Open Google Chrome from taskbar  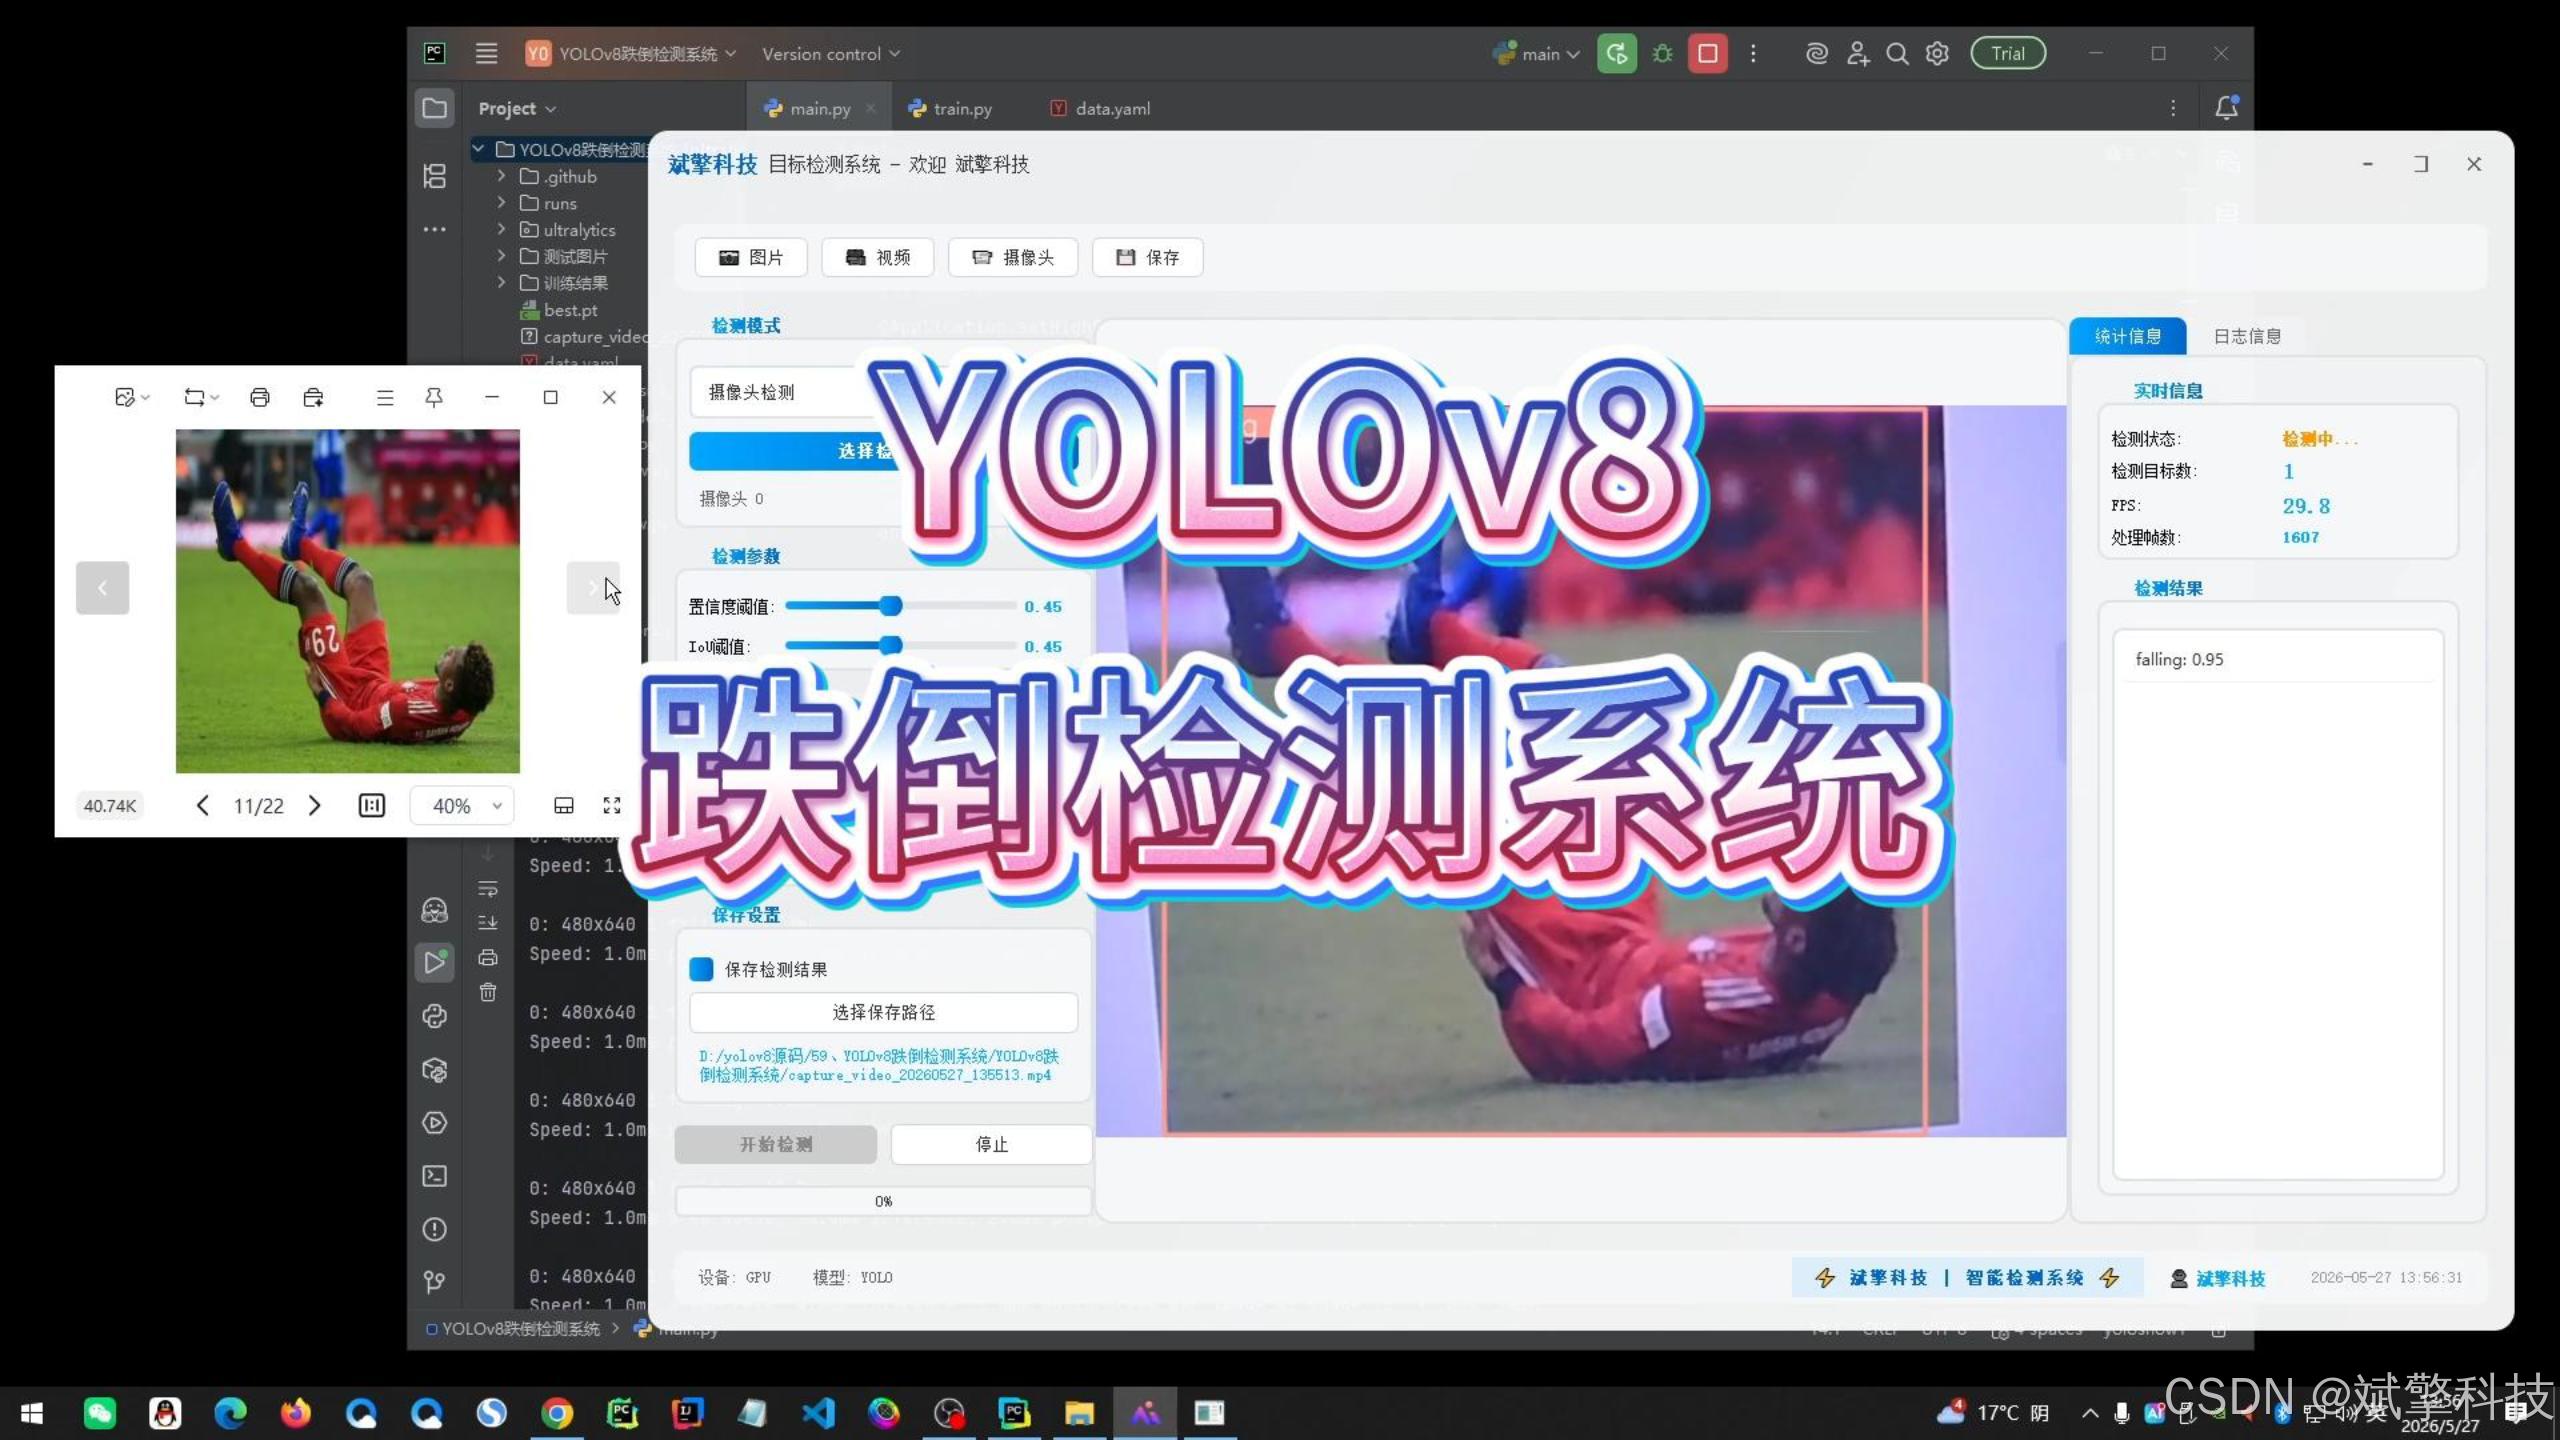tap(557, 1413)
